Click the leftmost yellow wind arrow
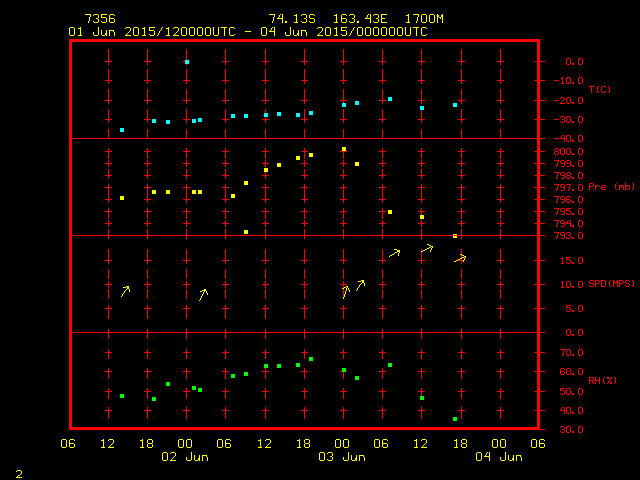This screenshot has width=640, height=480. click(125, 291)
